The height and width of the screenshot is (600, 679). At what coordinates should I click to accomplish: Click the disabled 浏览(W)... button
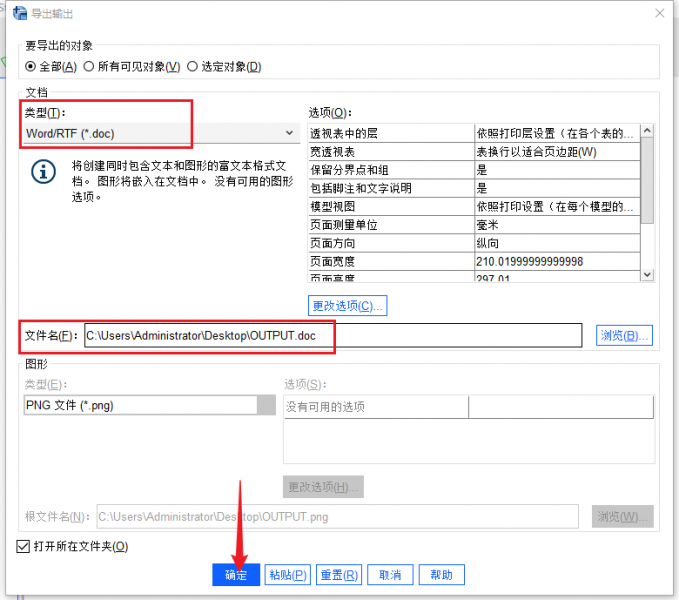coord(623,516)
